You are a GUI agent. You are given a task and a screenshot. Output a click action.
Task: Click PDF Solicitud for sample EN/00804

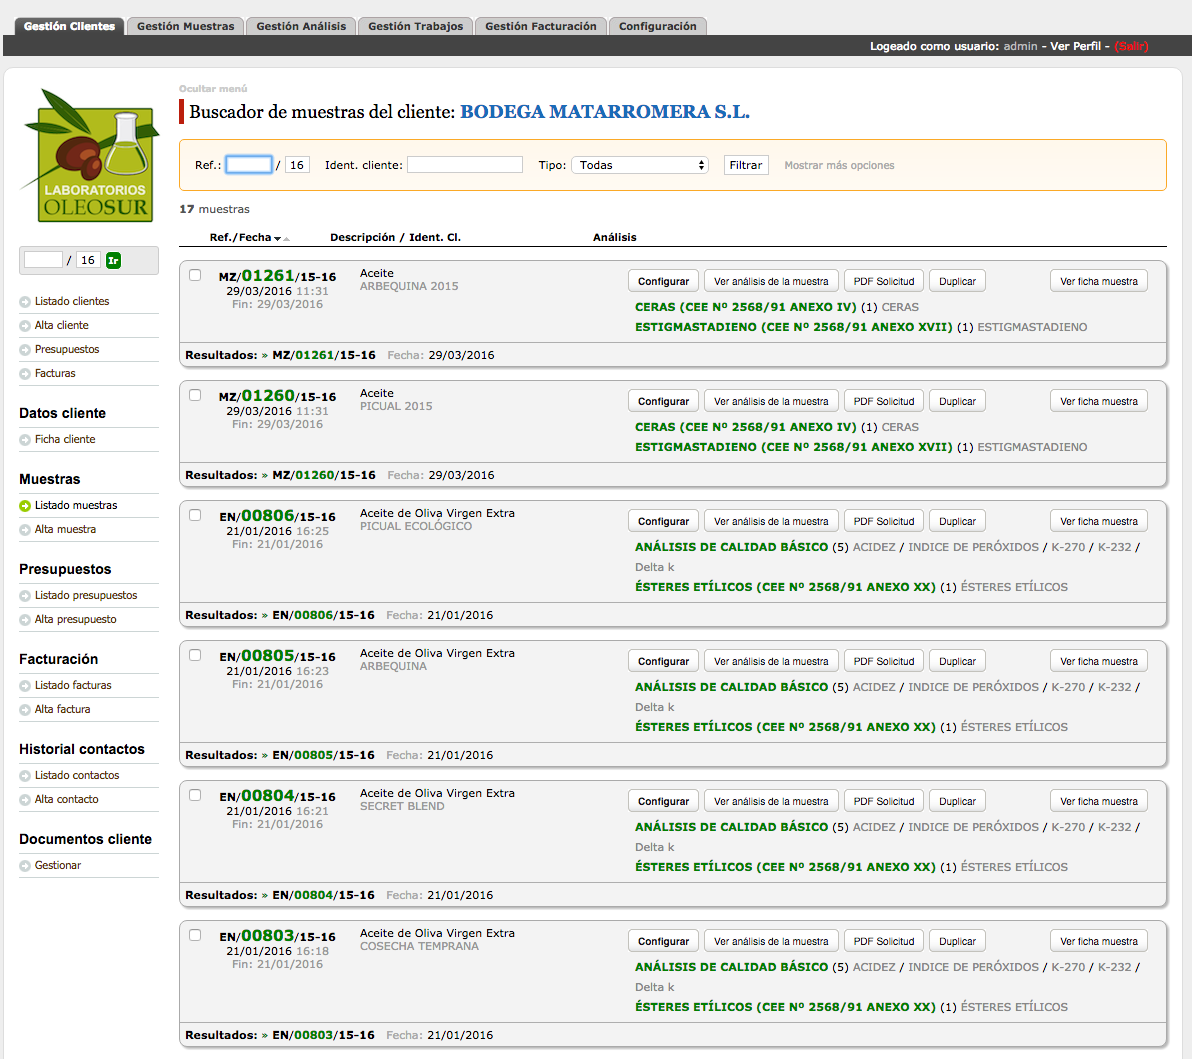coord(884,801)
